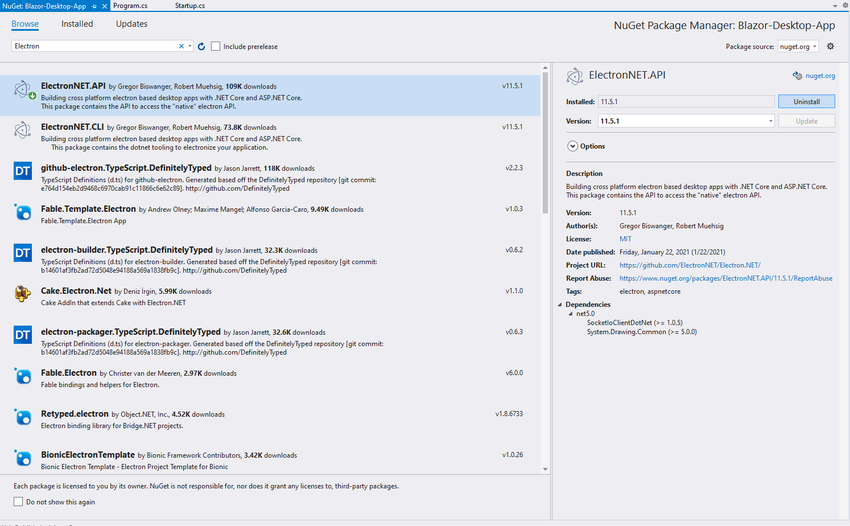Click the Uninstall button

[x=806, y=101]
